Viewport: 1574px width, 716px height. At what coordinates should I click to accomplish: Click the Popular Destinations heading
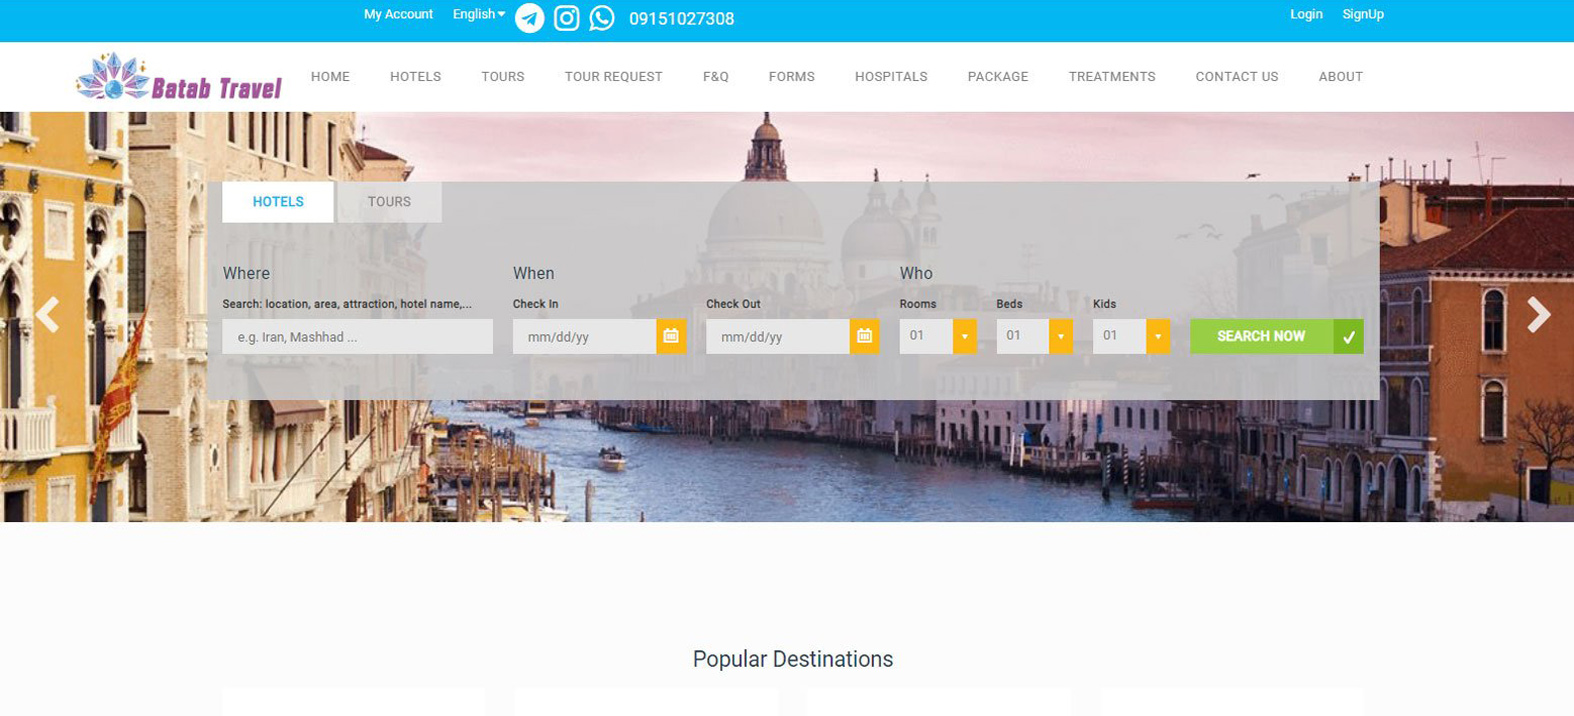(793, 659)
